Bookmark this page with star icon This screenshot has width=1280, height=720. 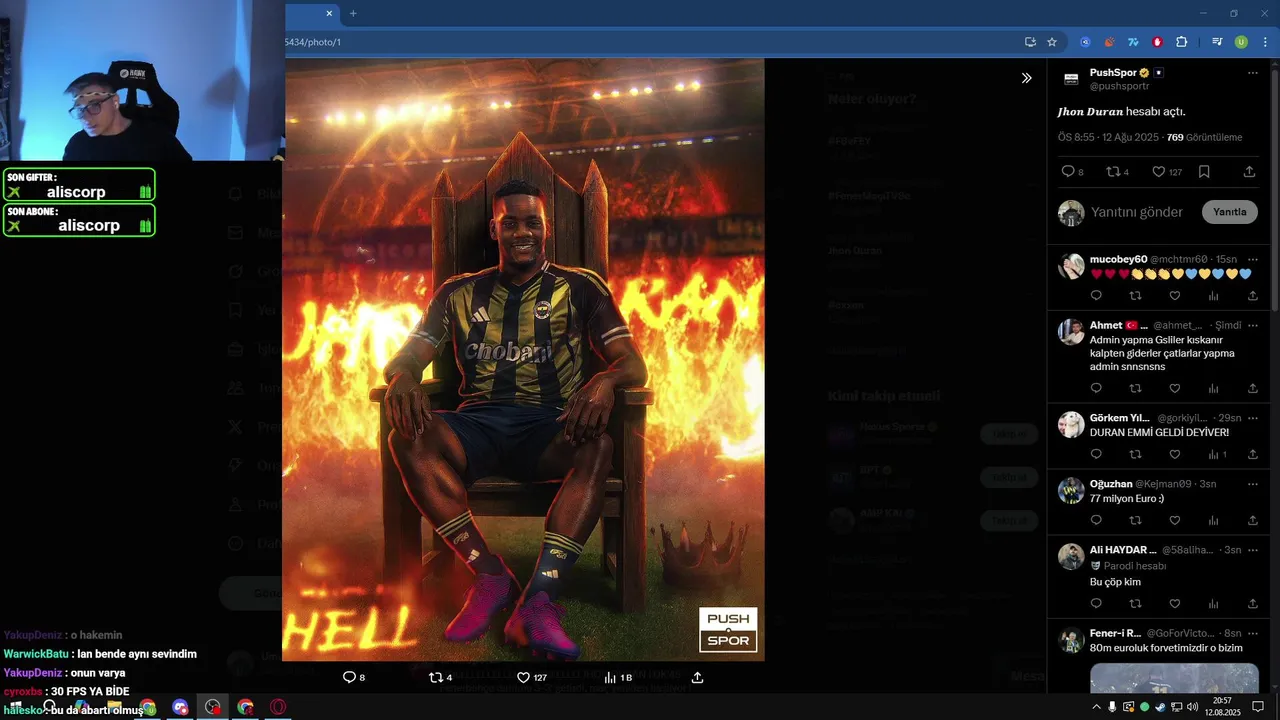pyautogui.click(x=1052, y=42)
